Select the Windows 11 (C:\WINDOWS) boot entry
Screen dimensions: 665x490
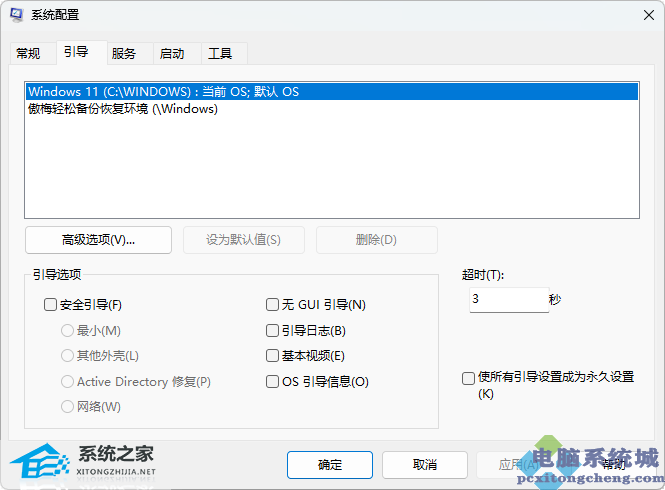point(332,92)
